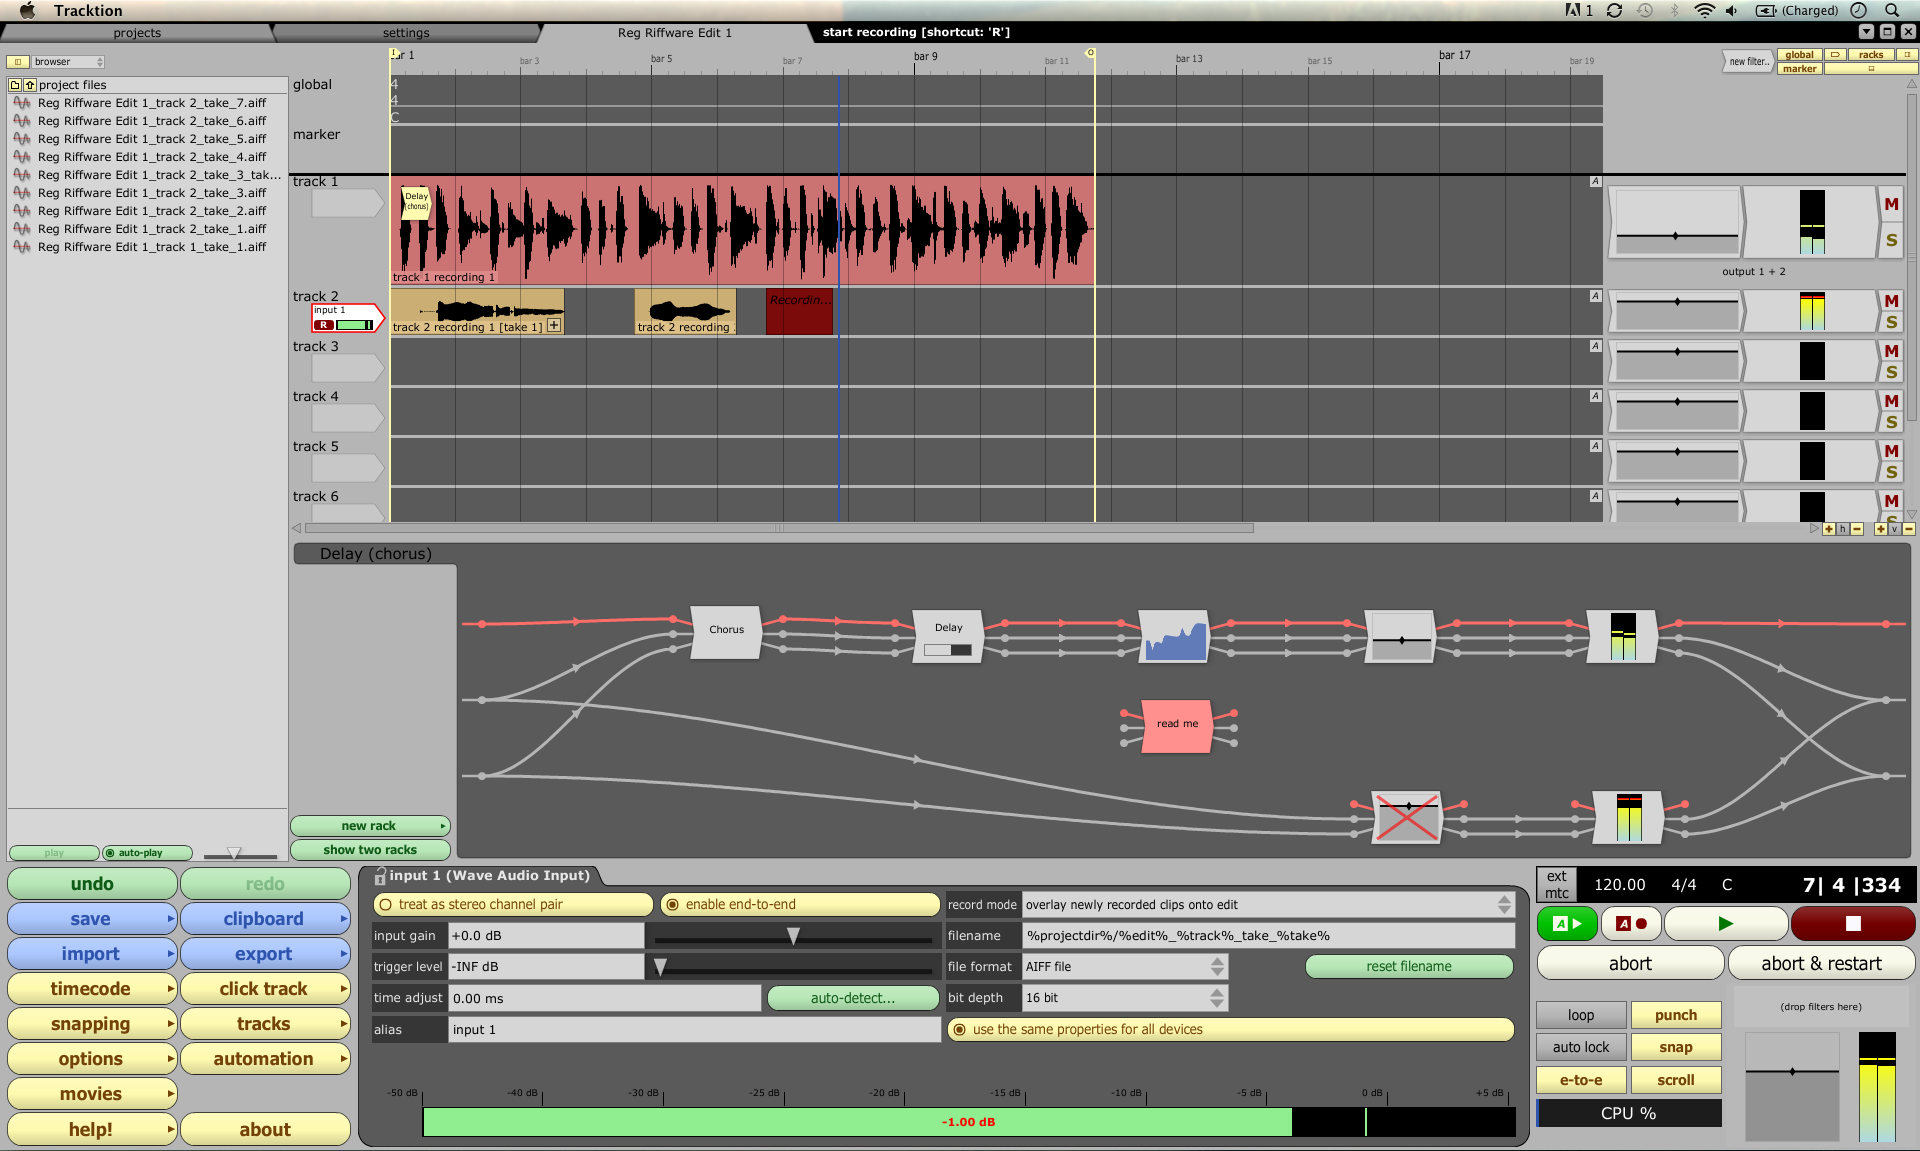Click the punch button in transport

click(x=1678, y=1014)
